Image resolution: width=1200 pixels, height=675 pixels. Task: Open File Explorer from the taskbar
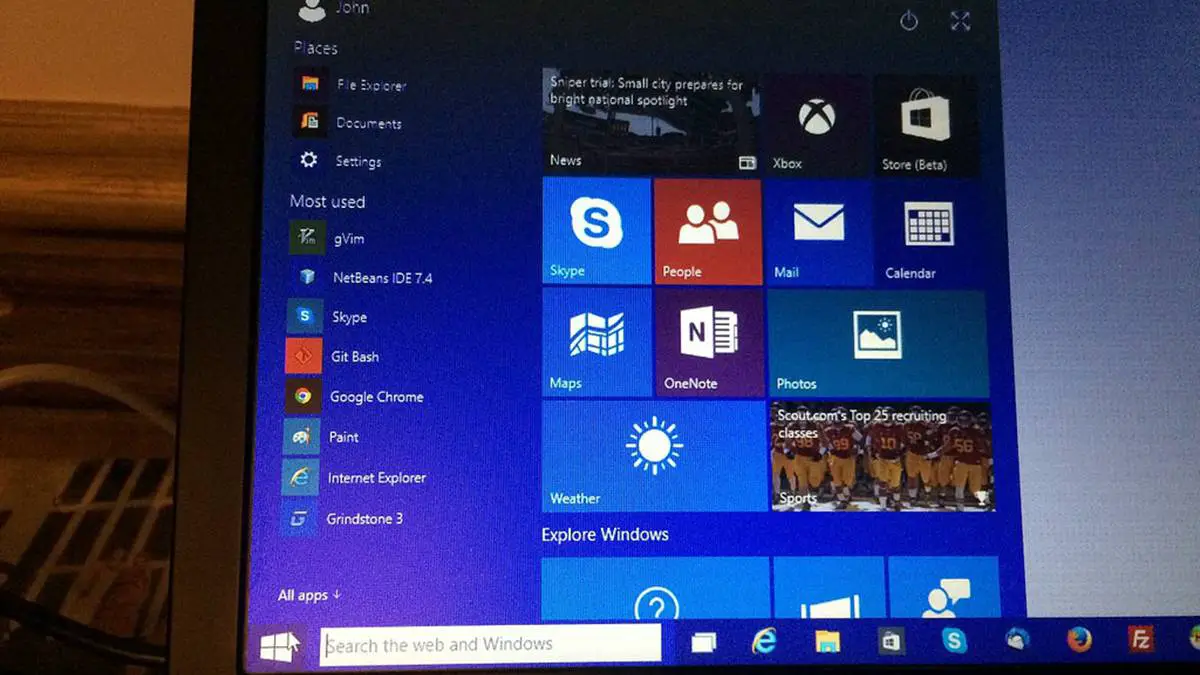click(827, 641)
